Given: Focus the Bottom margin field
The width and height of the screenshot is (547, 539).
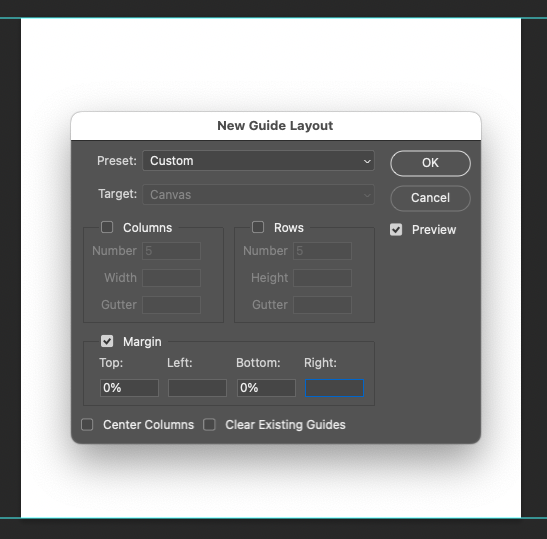Looking at the screenshot, I should click(266, 388).
